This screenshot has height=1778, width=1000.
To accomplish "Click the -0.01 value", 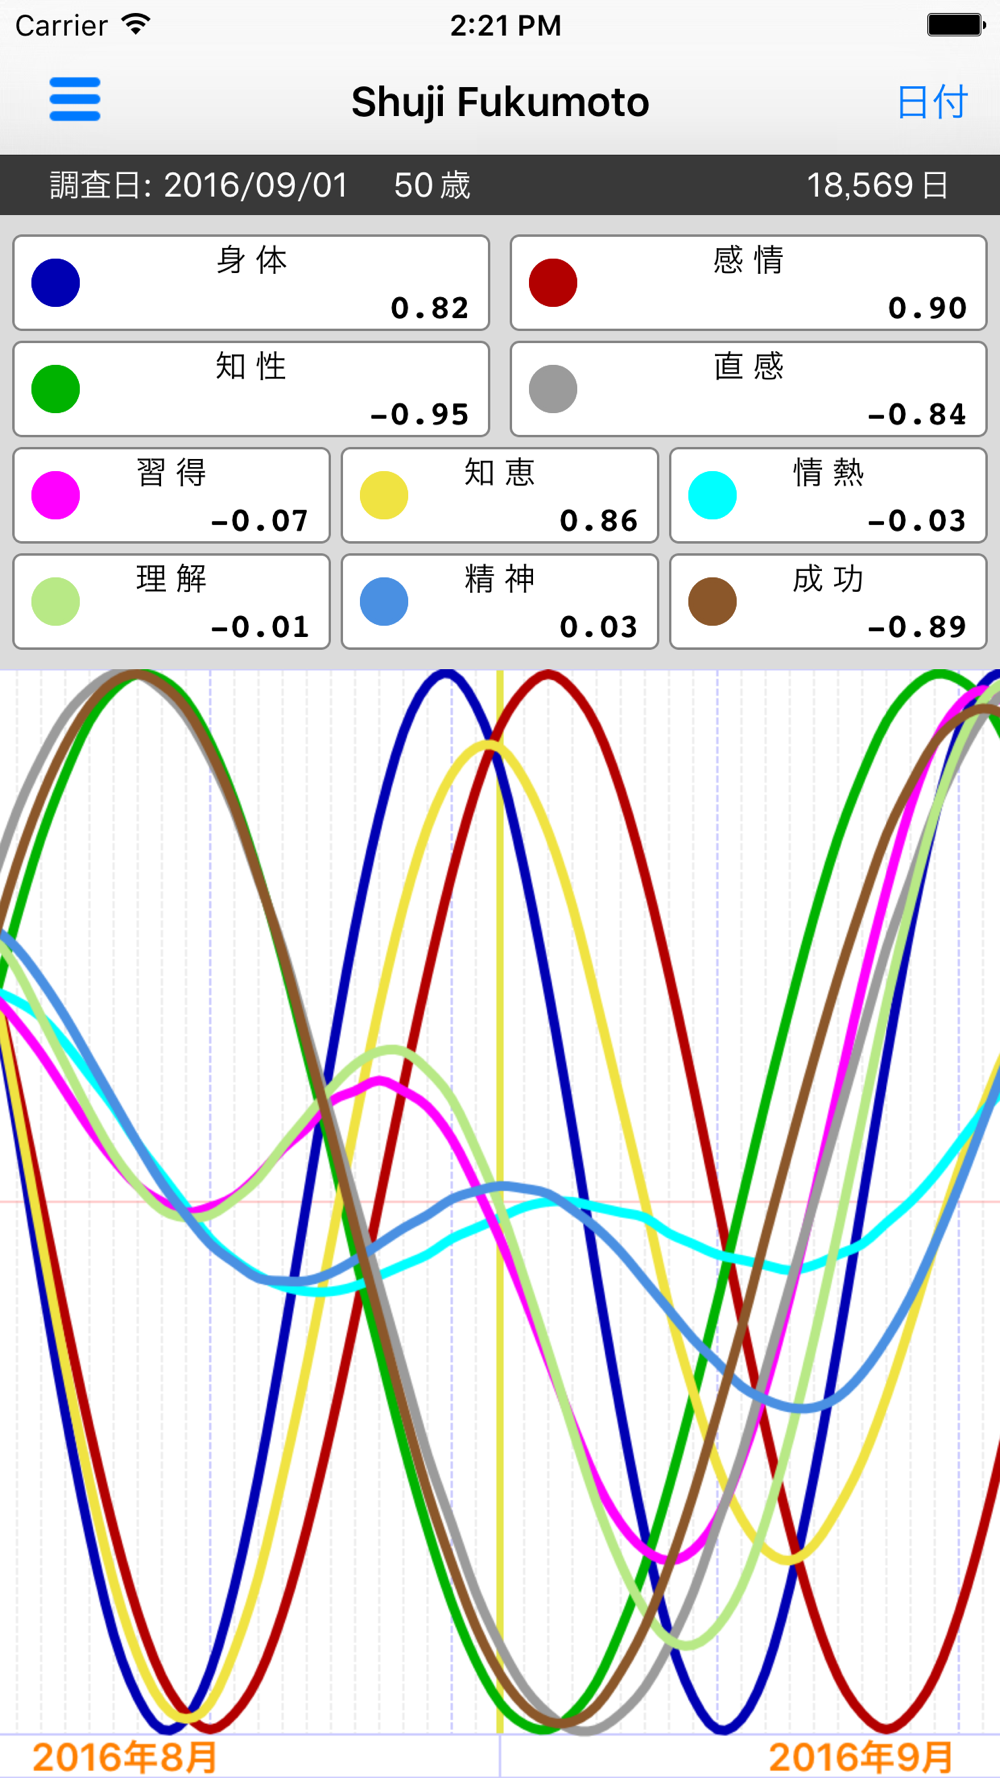I will point(260,626).
